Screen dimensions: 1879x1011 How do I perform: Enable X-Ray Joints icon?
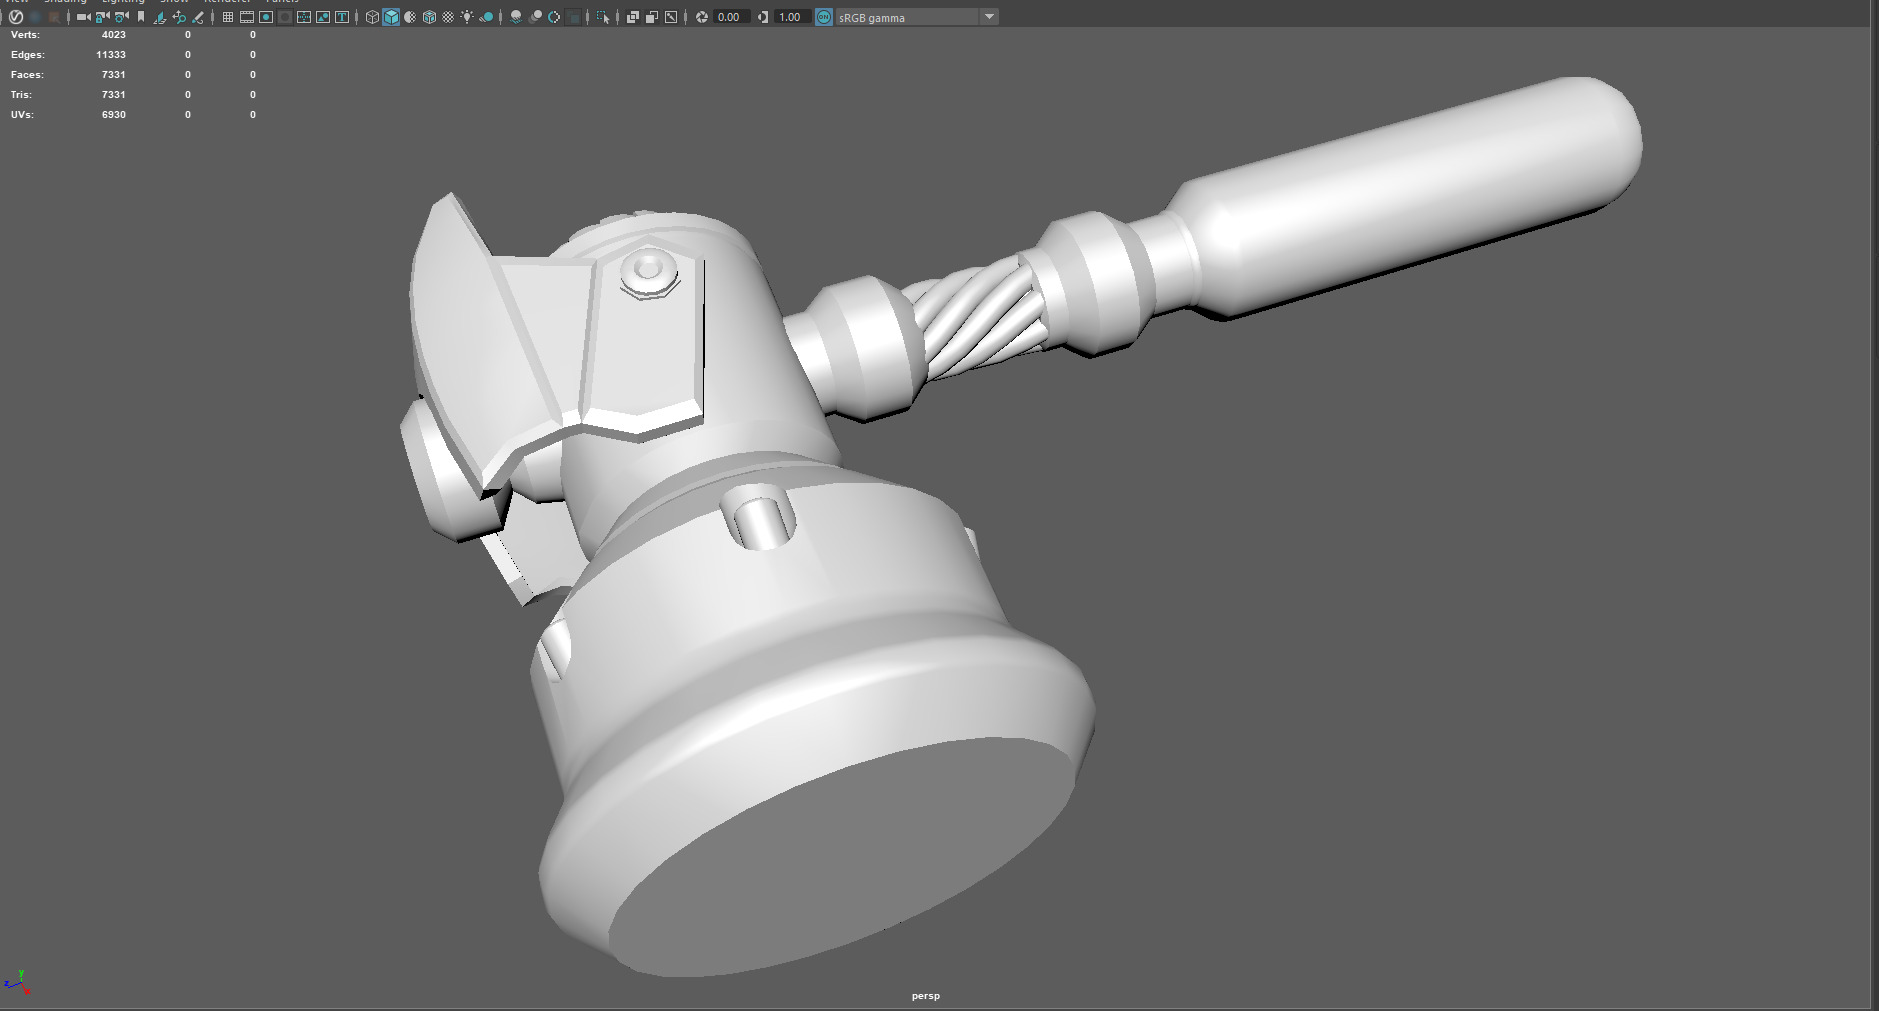tap(671, 17)
